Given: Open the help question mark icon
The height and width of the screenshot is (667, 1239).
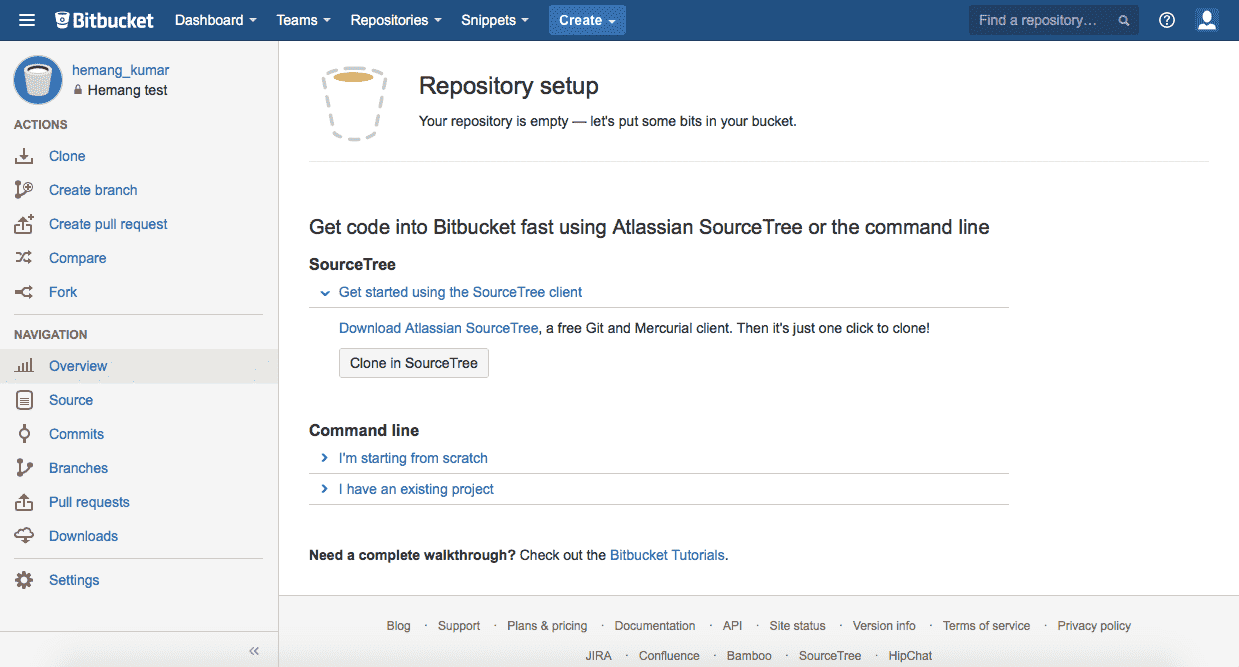Looking at the screenshot, I should coord(1167,20).
